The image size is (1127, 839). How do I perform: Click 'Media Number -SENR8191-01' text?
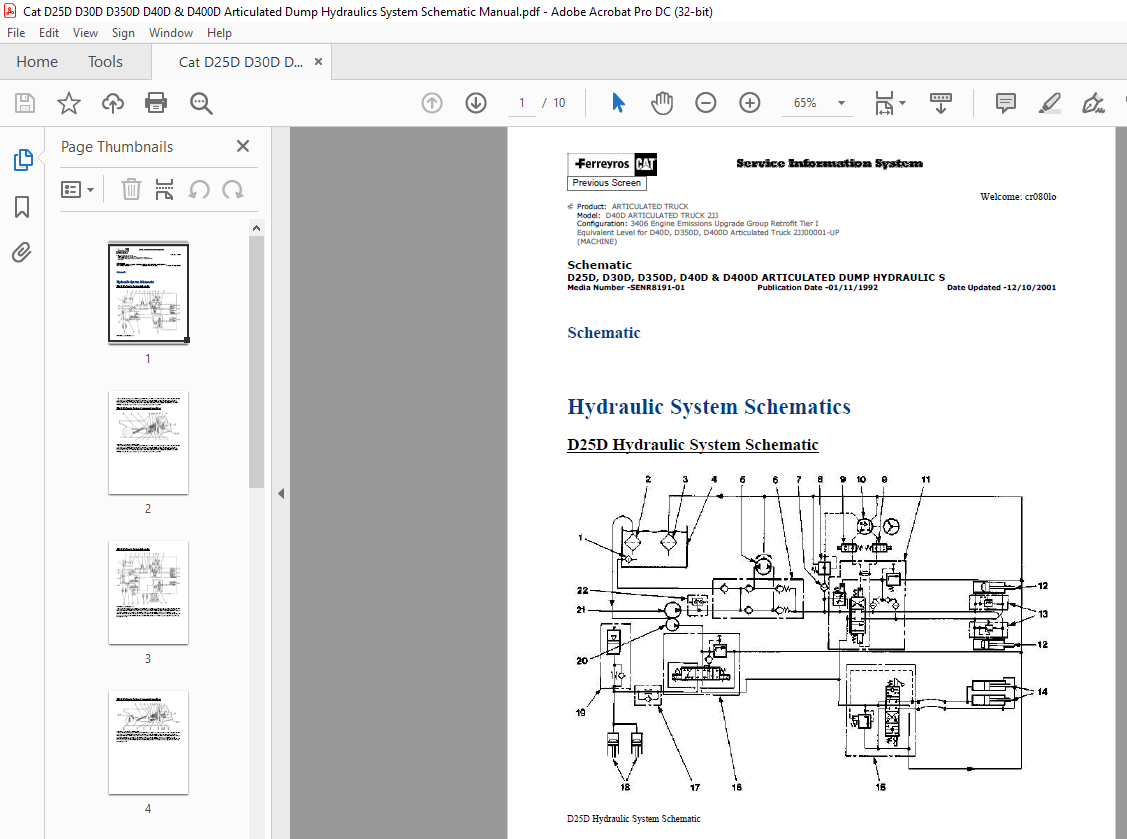626,288
